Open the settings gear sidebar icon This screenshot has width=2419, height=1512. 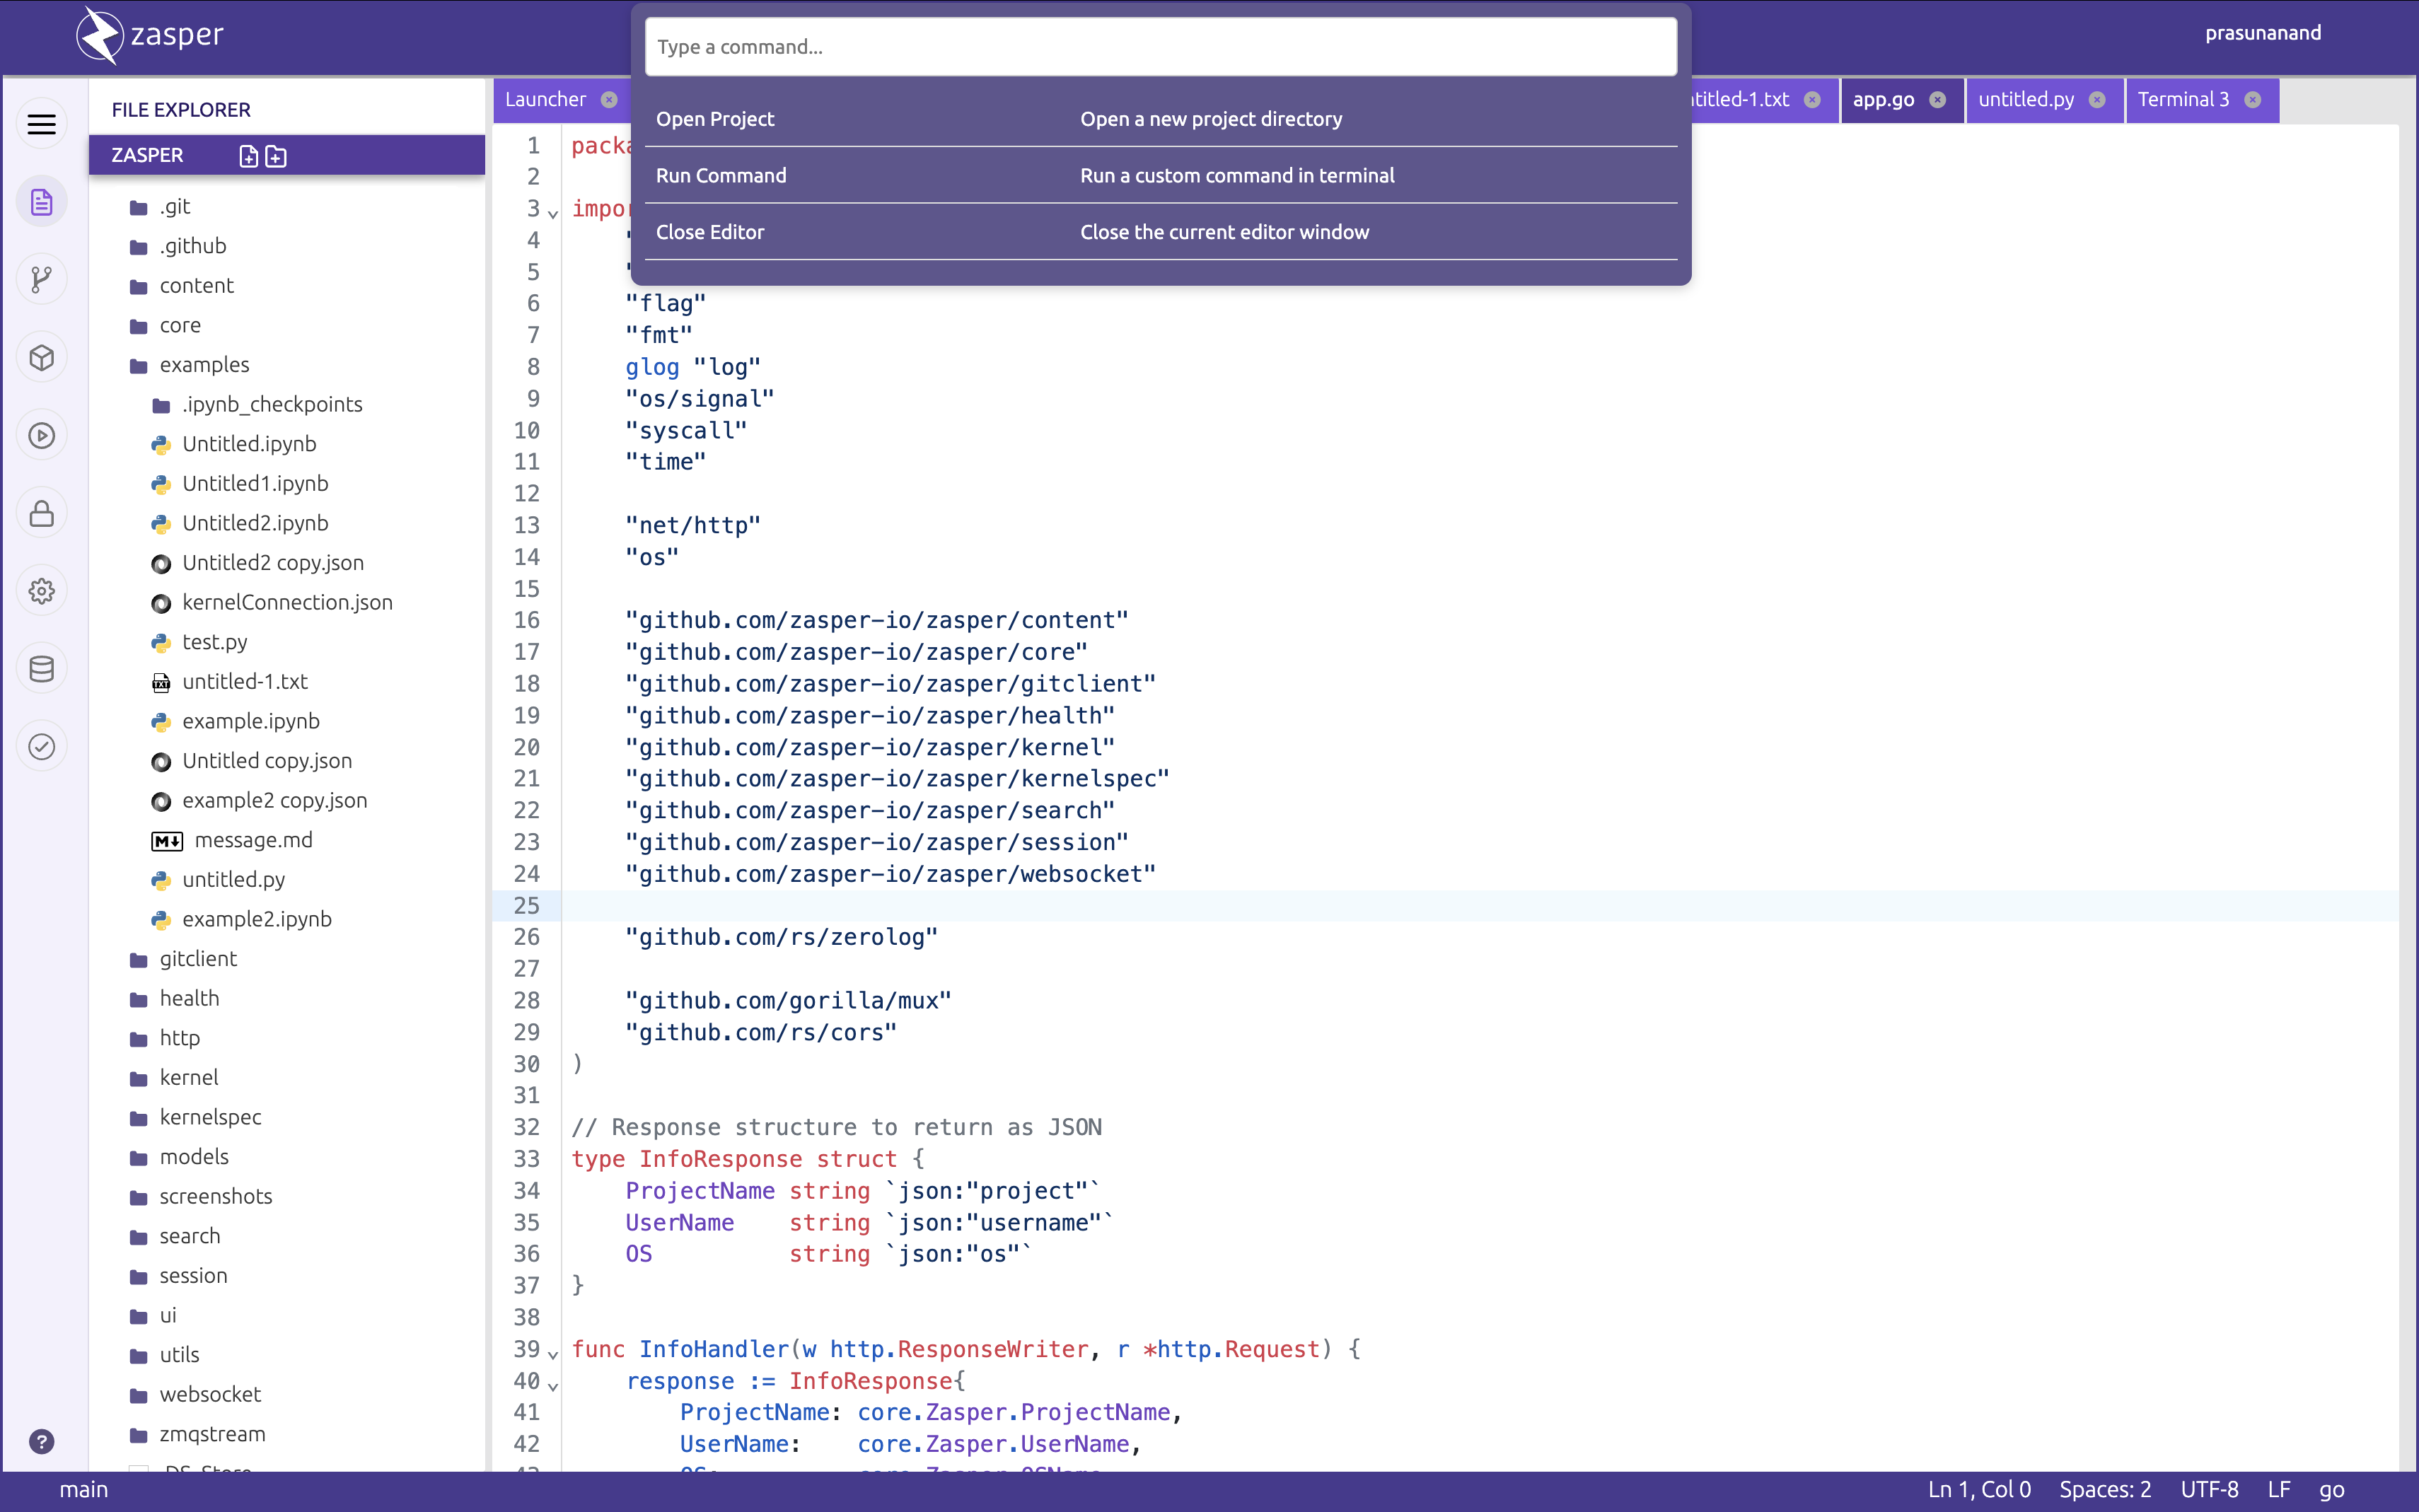[x=41, y=591]
